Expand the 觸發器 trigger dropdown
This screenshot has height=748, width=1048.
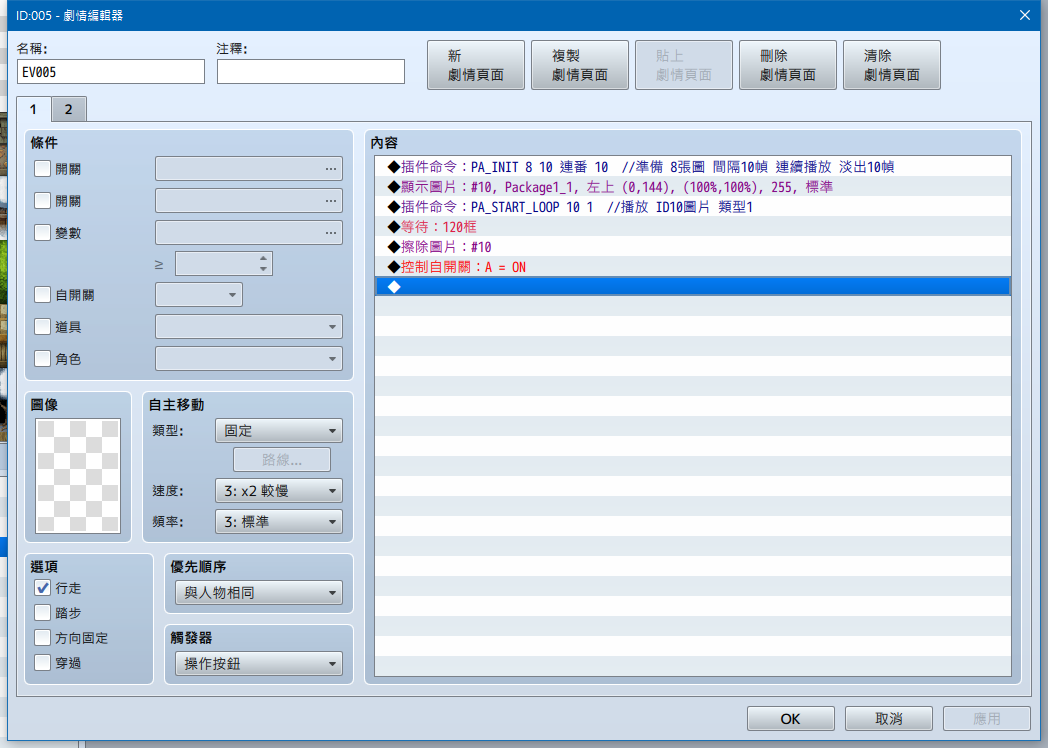(259, 664)
